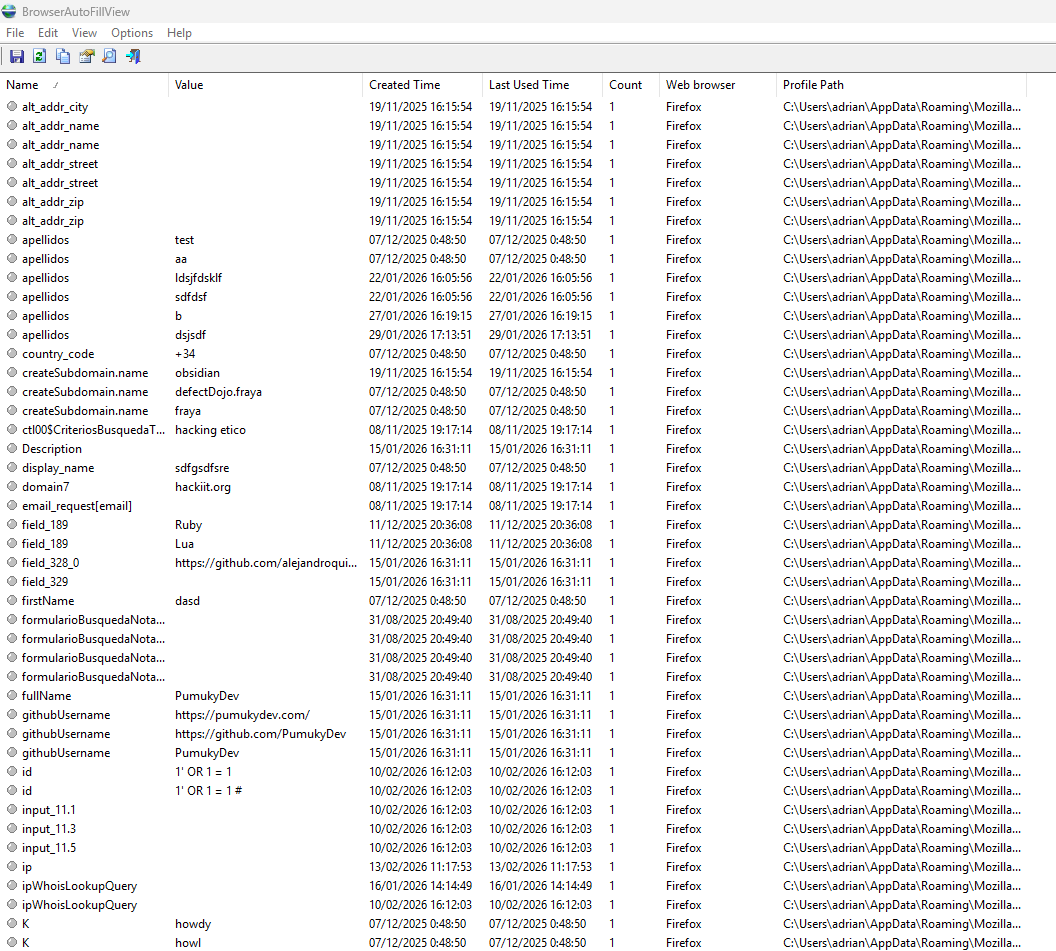1056x951 pixels.
Task: Open the View menu
Action: tap(85, 33)
